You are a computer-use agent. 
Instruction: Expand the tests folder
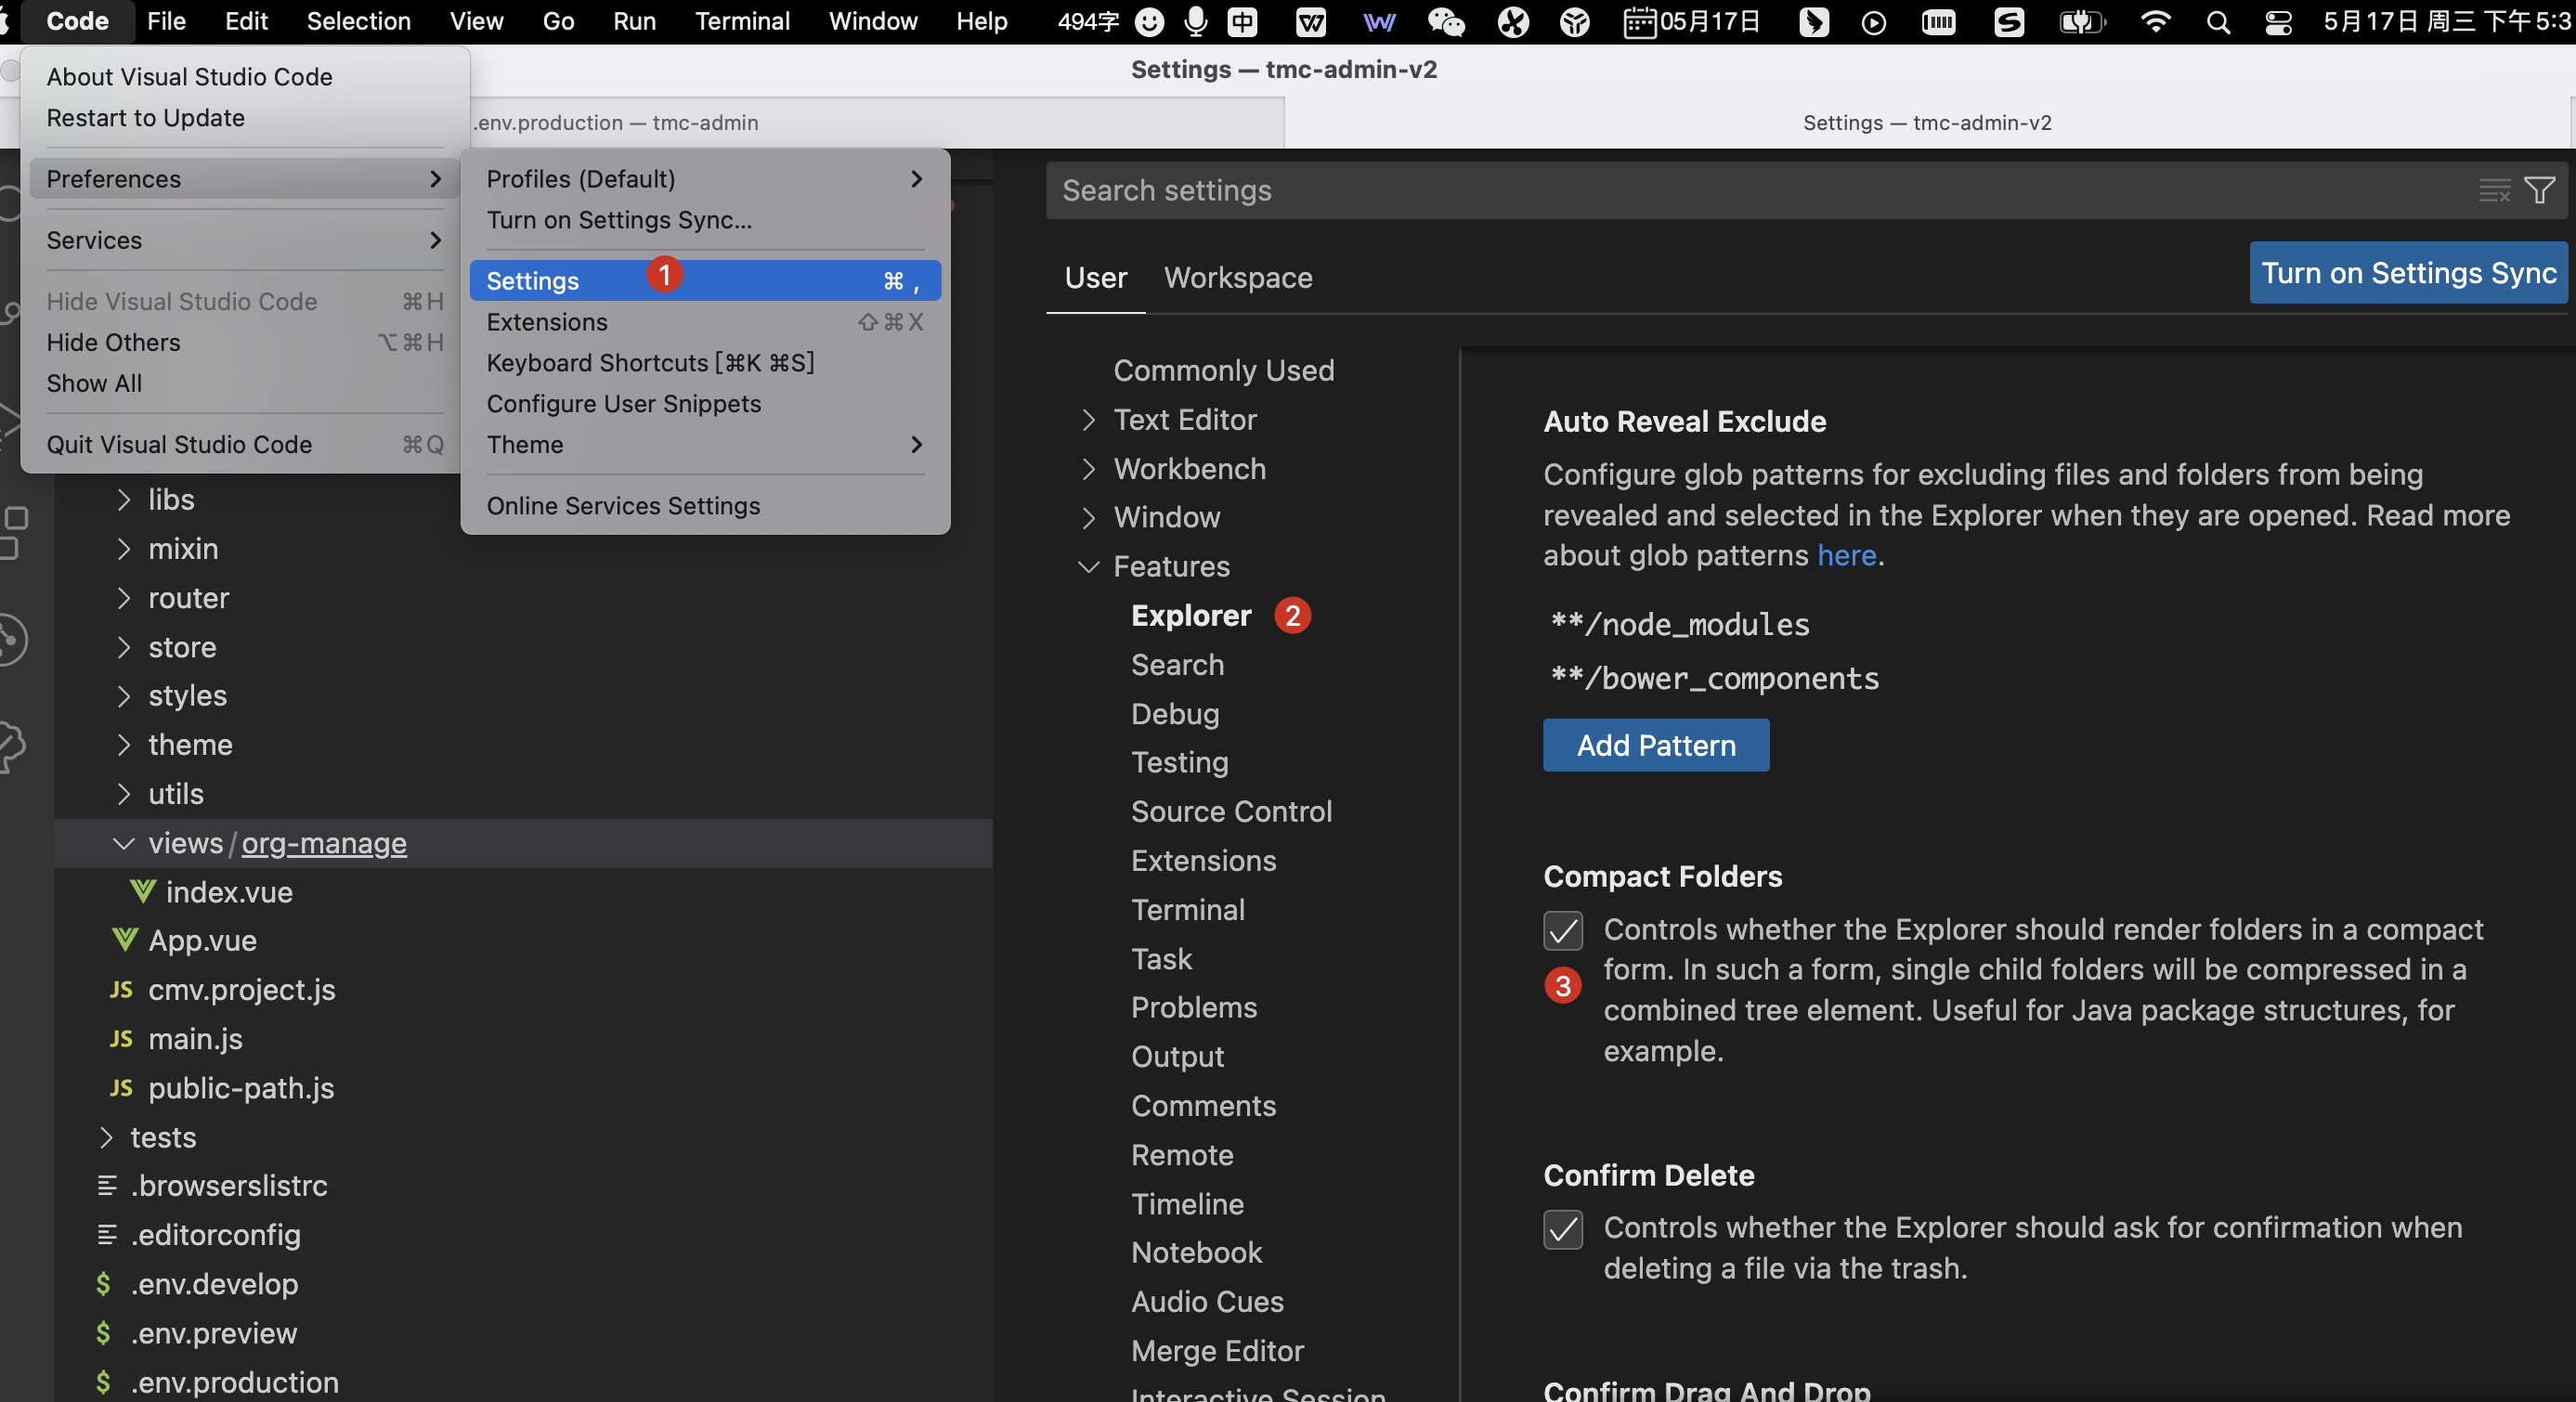pyautogui.click(x=106, y=1137)
